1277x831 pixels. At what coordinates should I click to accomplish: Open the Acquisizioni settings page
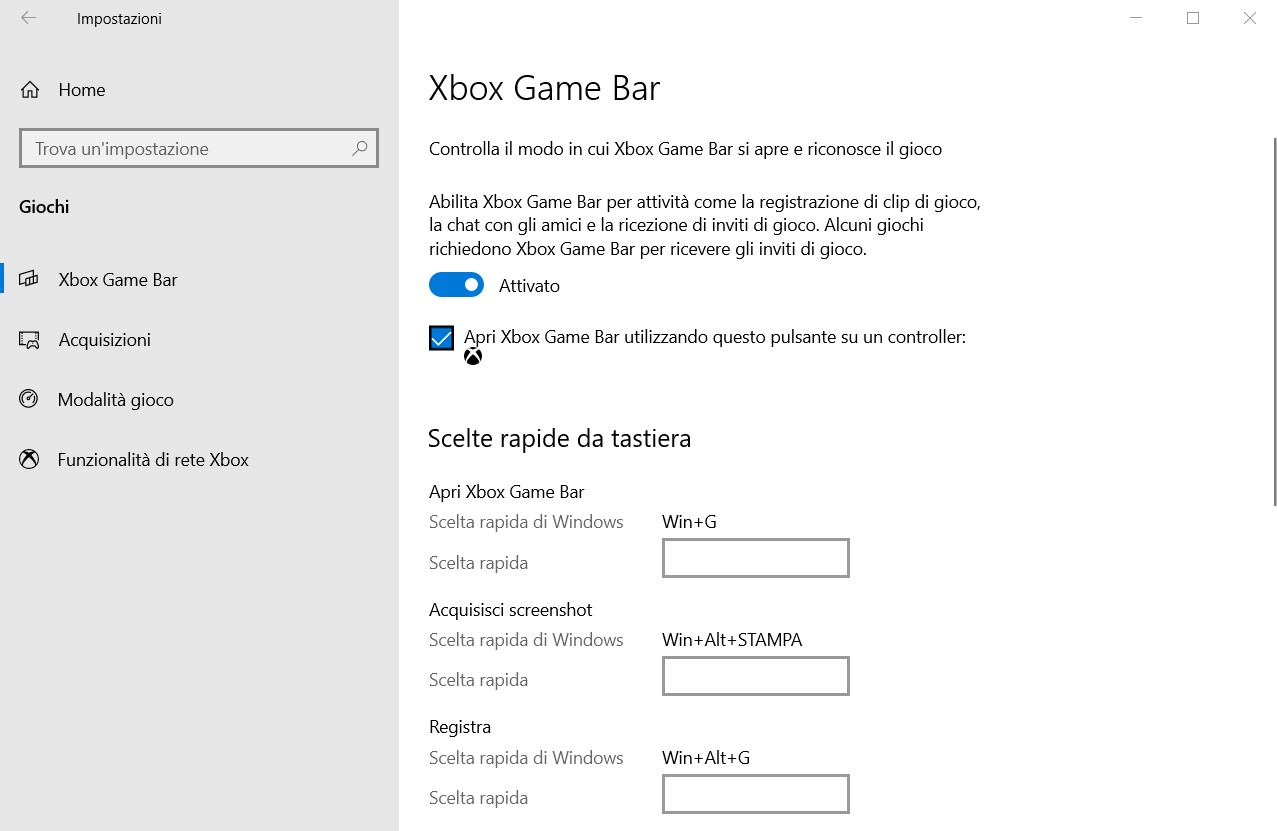(x=199, y=340)
